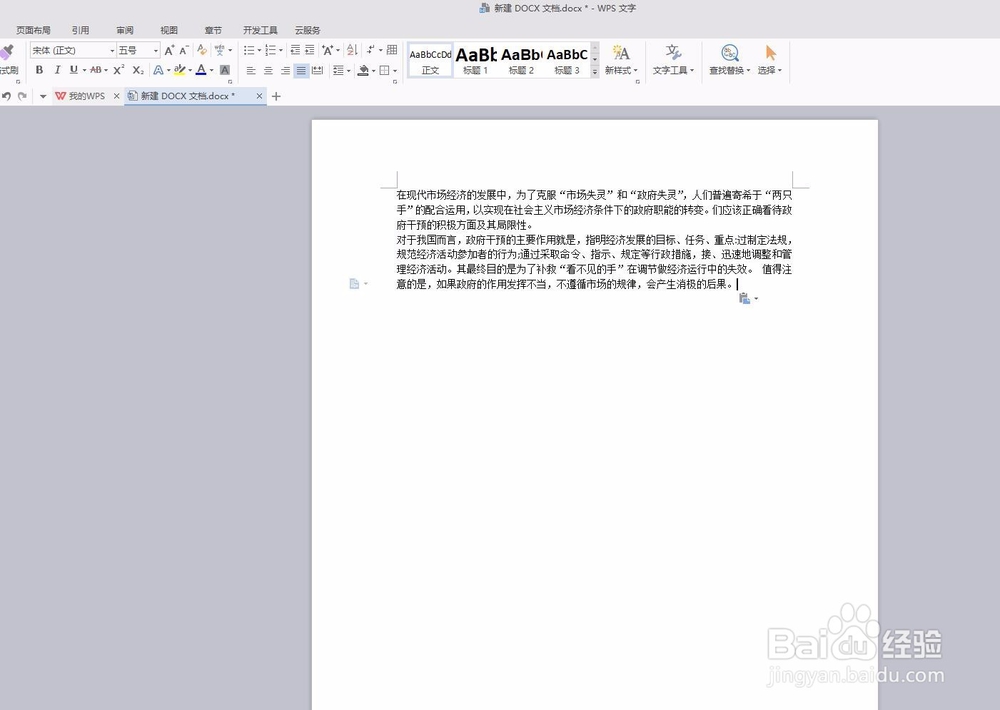This screenshot has height=710, width=1000.
Task: Click the format painter brush icon
Action: [8, 49]
